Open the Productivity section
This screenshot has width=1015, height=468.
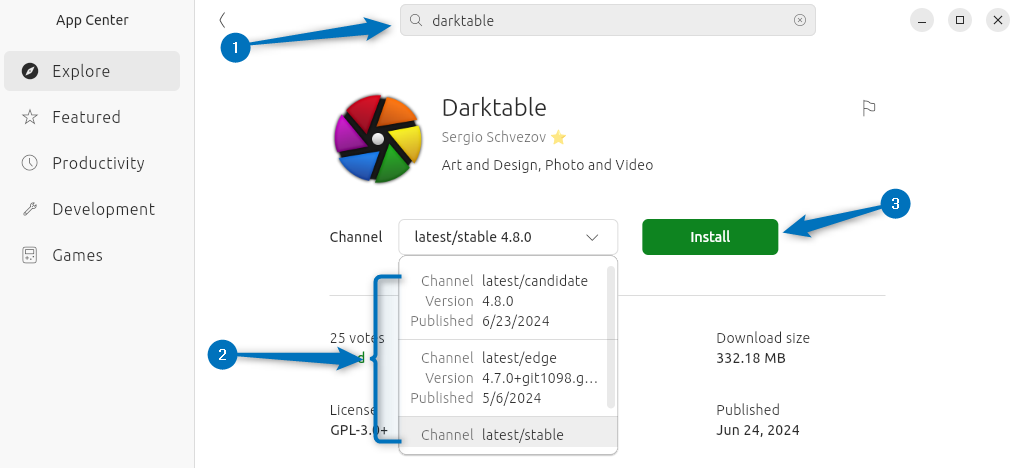[92, 163]
